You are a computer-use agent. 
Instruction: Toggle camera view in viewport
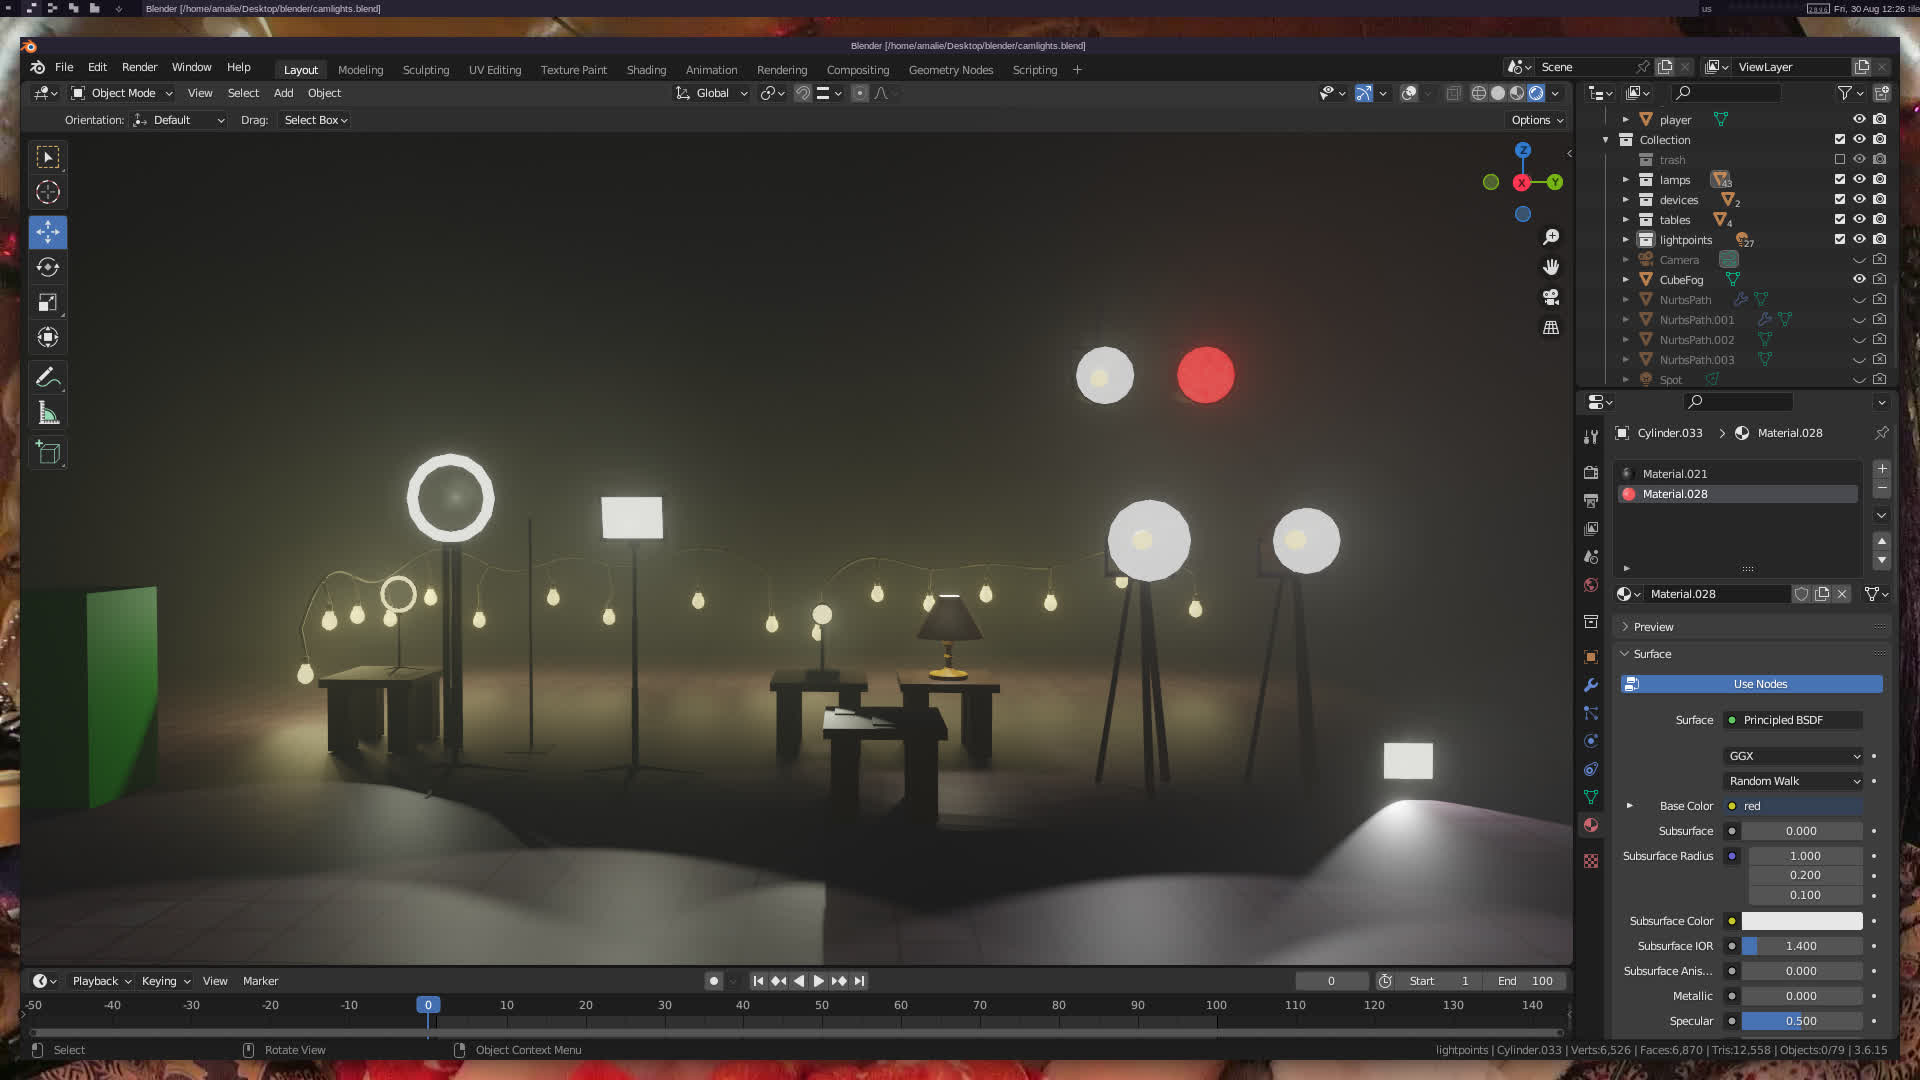pos(1551,297)
